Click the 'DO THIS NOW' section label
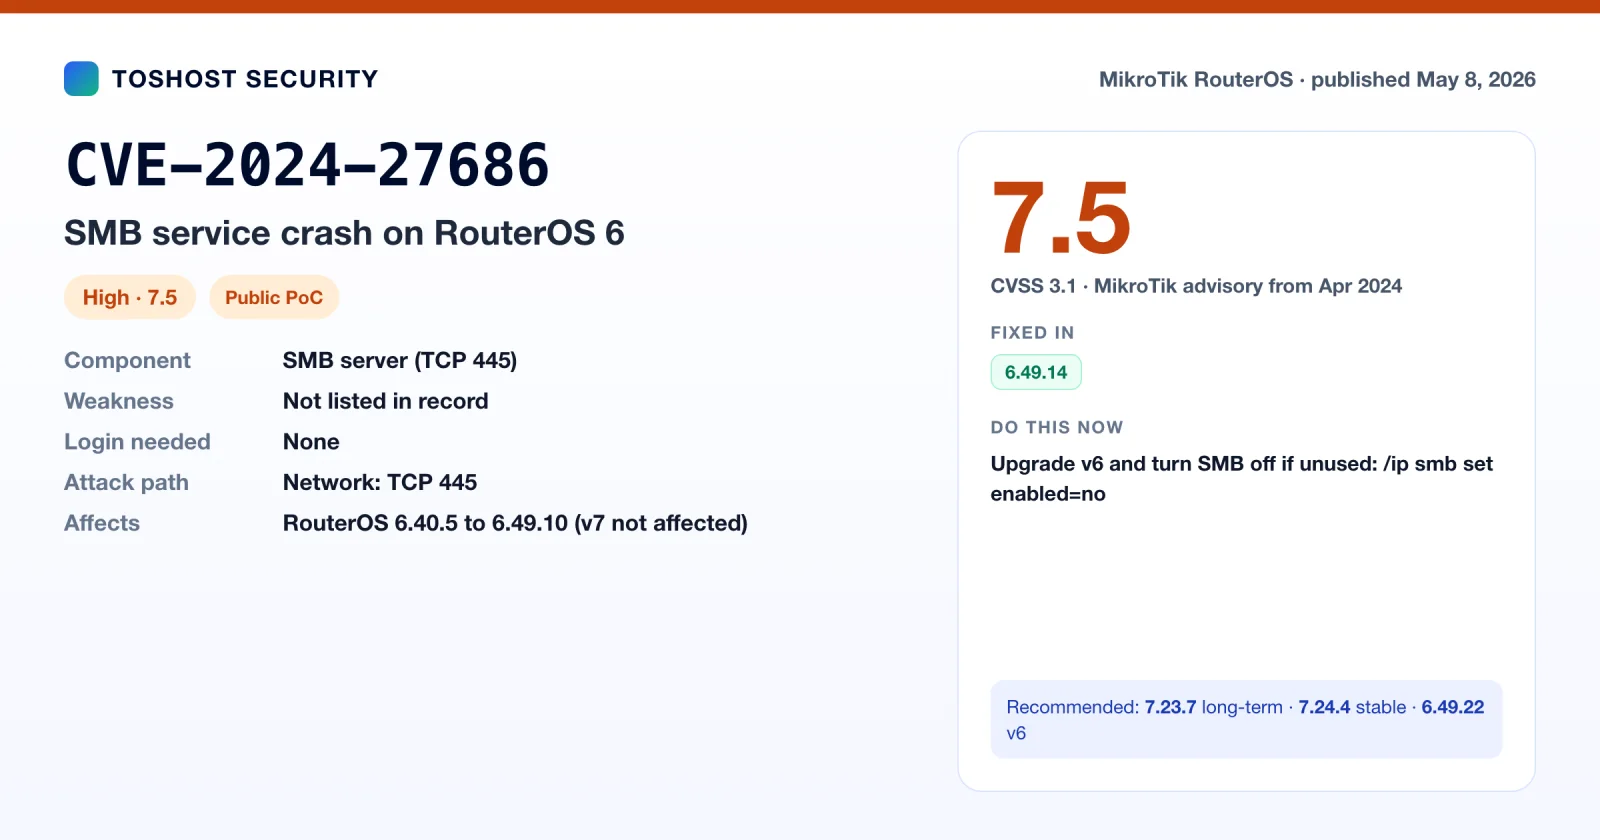This screenshot has height=840, width=1600. [1057, 428]
